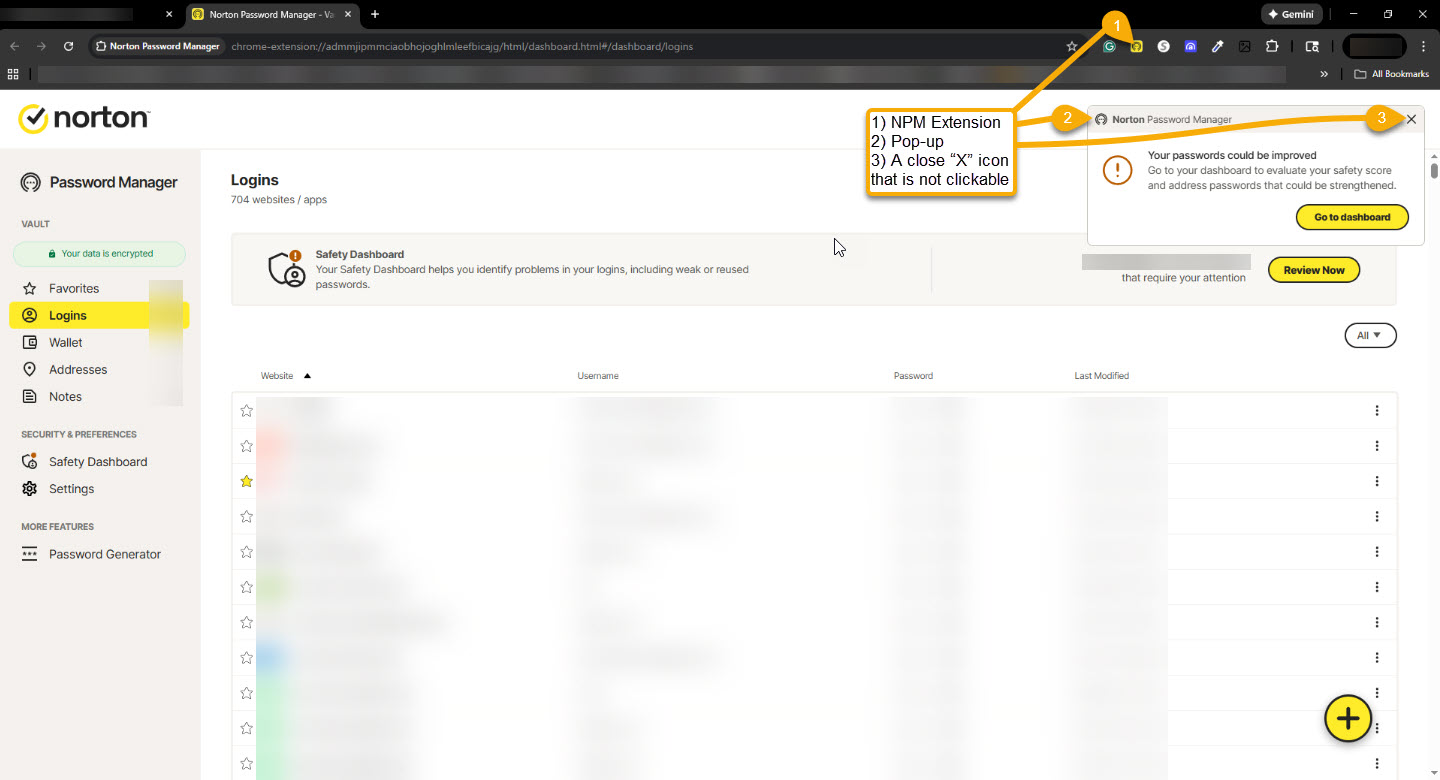The width and height of the screenshot is (1440, 780).
Task: Open the Password Generator icon
Action: pos(31,553)
